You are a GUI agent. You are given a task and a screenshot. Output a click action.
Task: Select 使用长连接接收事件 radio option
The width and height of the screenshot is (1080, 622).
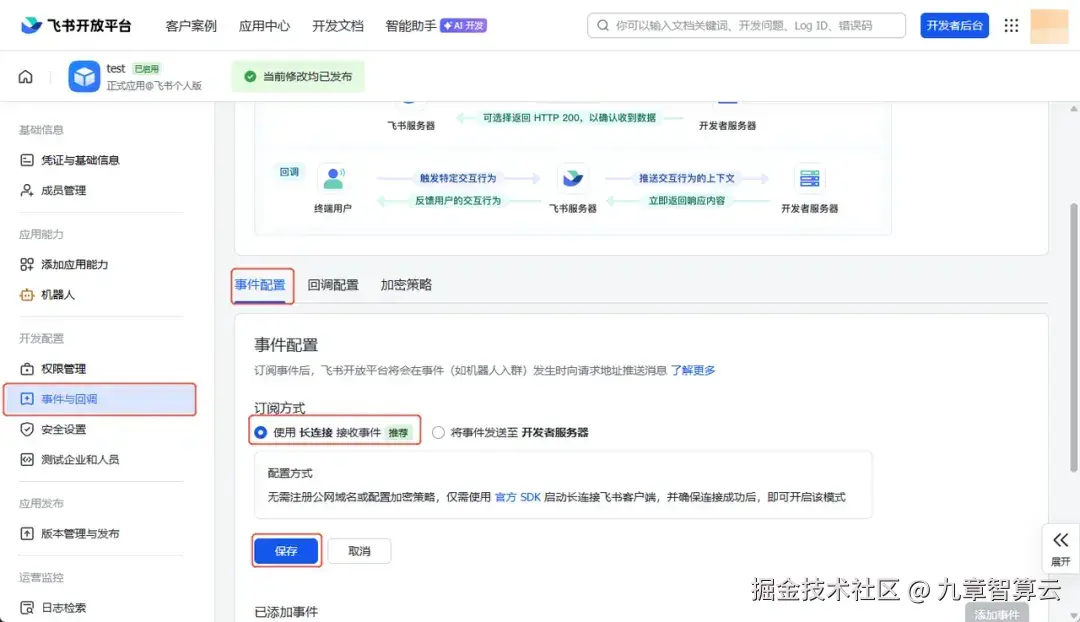tap(260, 433)
